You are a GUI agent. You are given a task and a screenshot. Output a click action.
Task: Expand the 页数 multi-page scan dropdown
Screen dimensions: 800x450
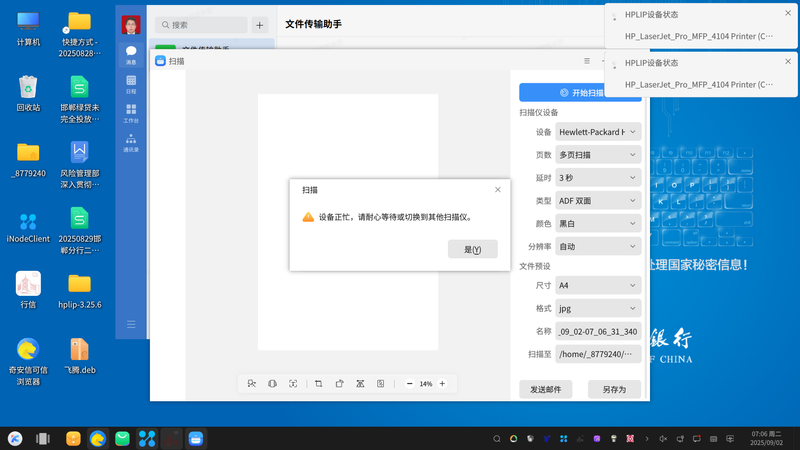click(x=597, y=155)
